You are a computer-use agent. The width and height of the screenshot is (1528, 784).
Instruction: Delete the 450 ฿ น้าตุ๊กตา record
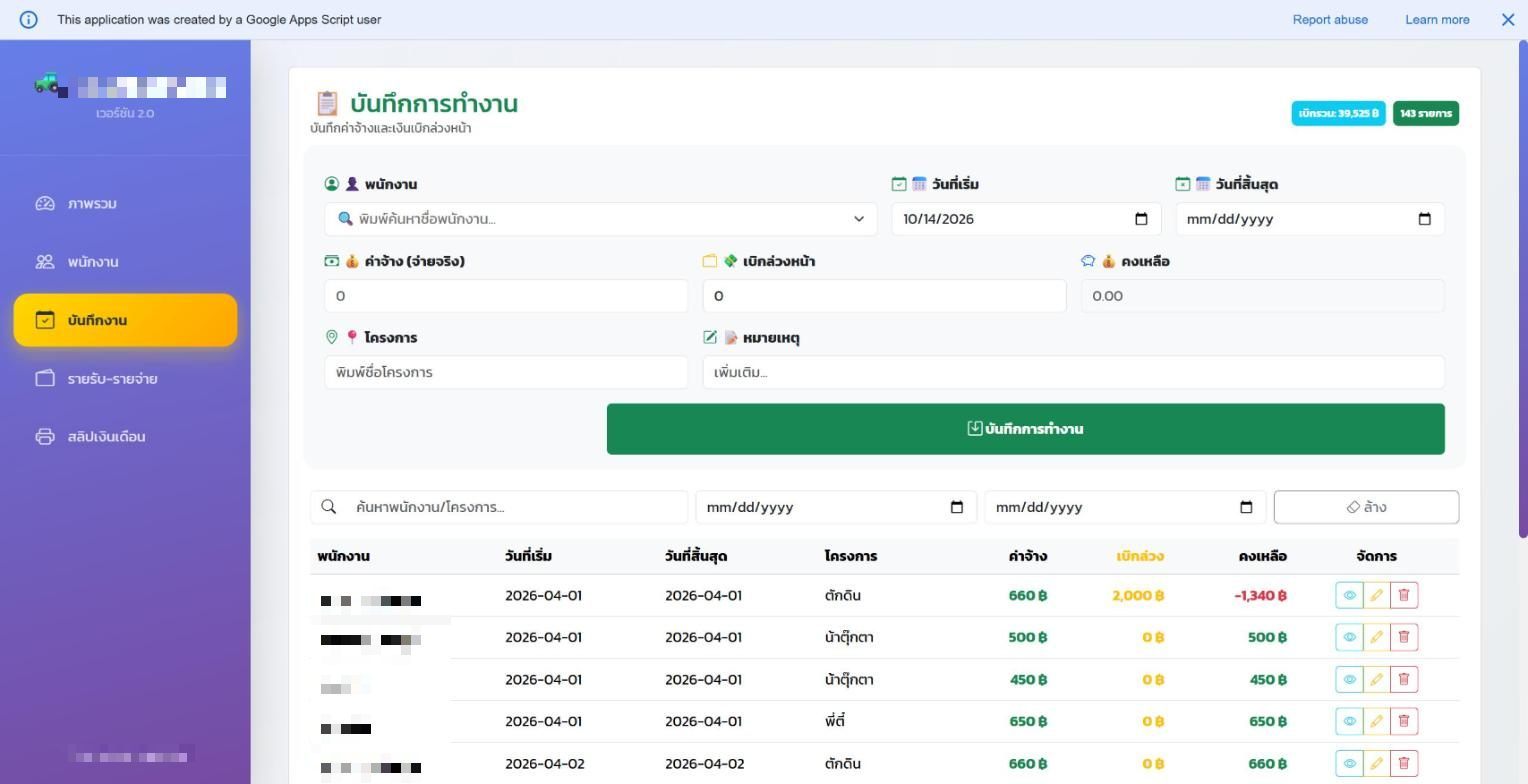pyautogui.click(x=1404, y=679)
